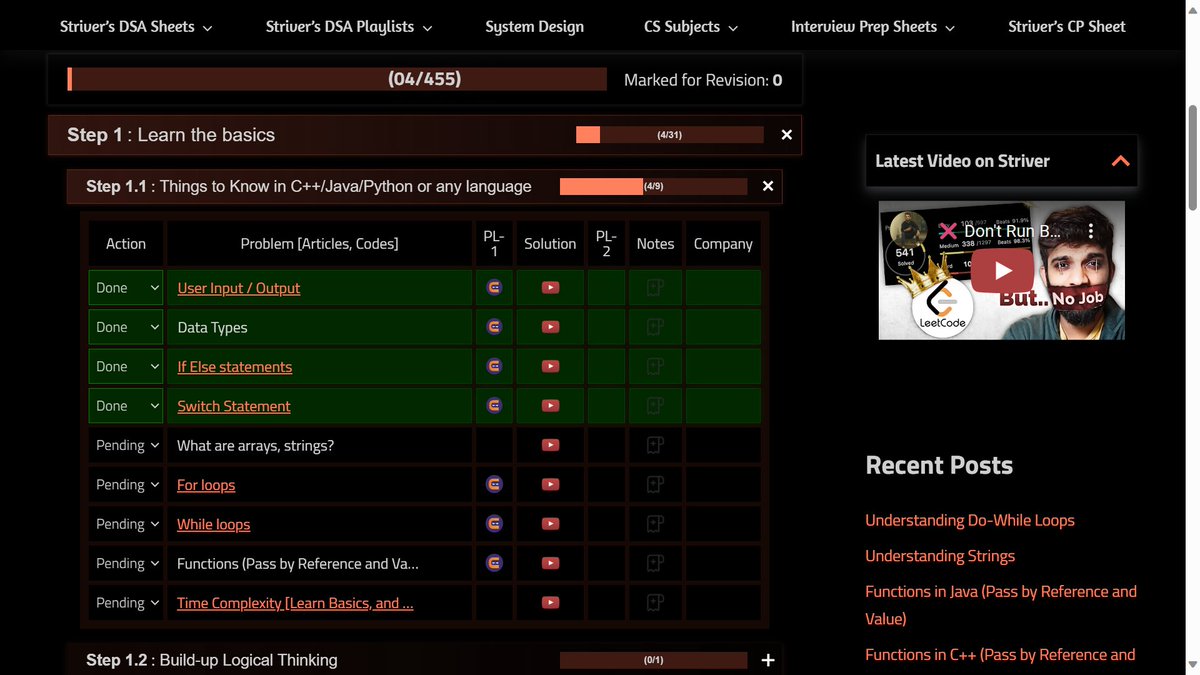Image resolution: width=1200 pixels, height=675 pixels.
Task: Open PL-1 coding icon for Data Types
Action: click(x=494, y=326)
